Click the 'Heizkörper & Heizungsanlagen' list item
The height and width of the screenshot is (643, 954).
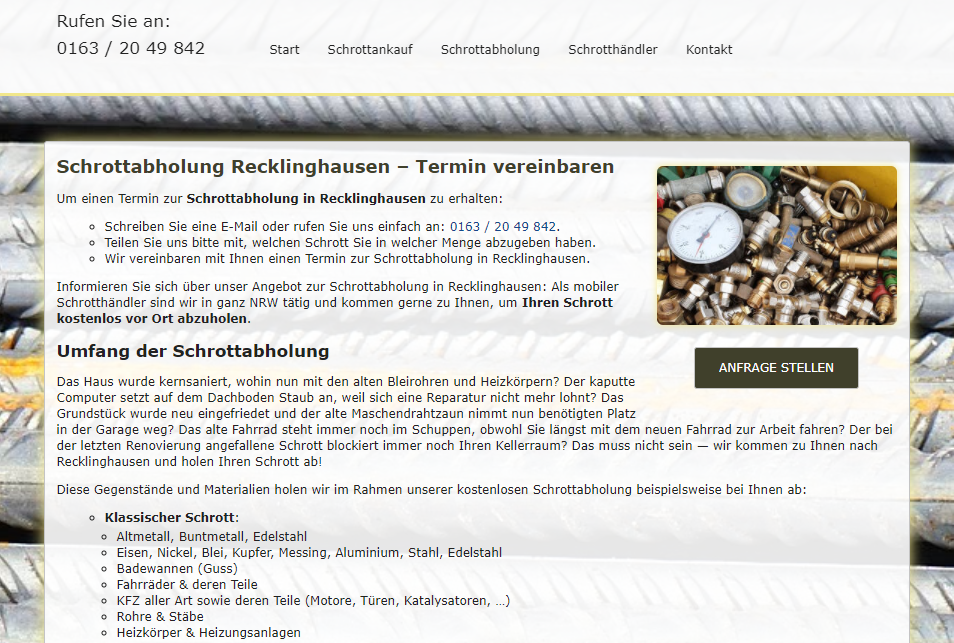pyautogui.click(x=208, y=632)
